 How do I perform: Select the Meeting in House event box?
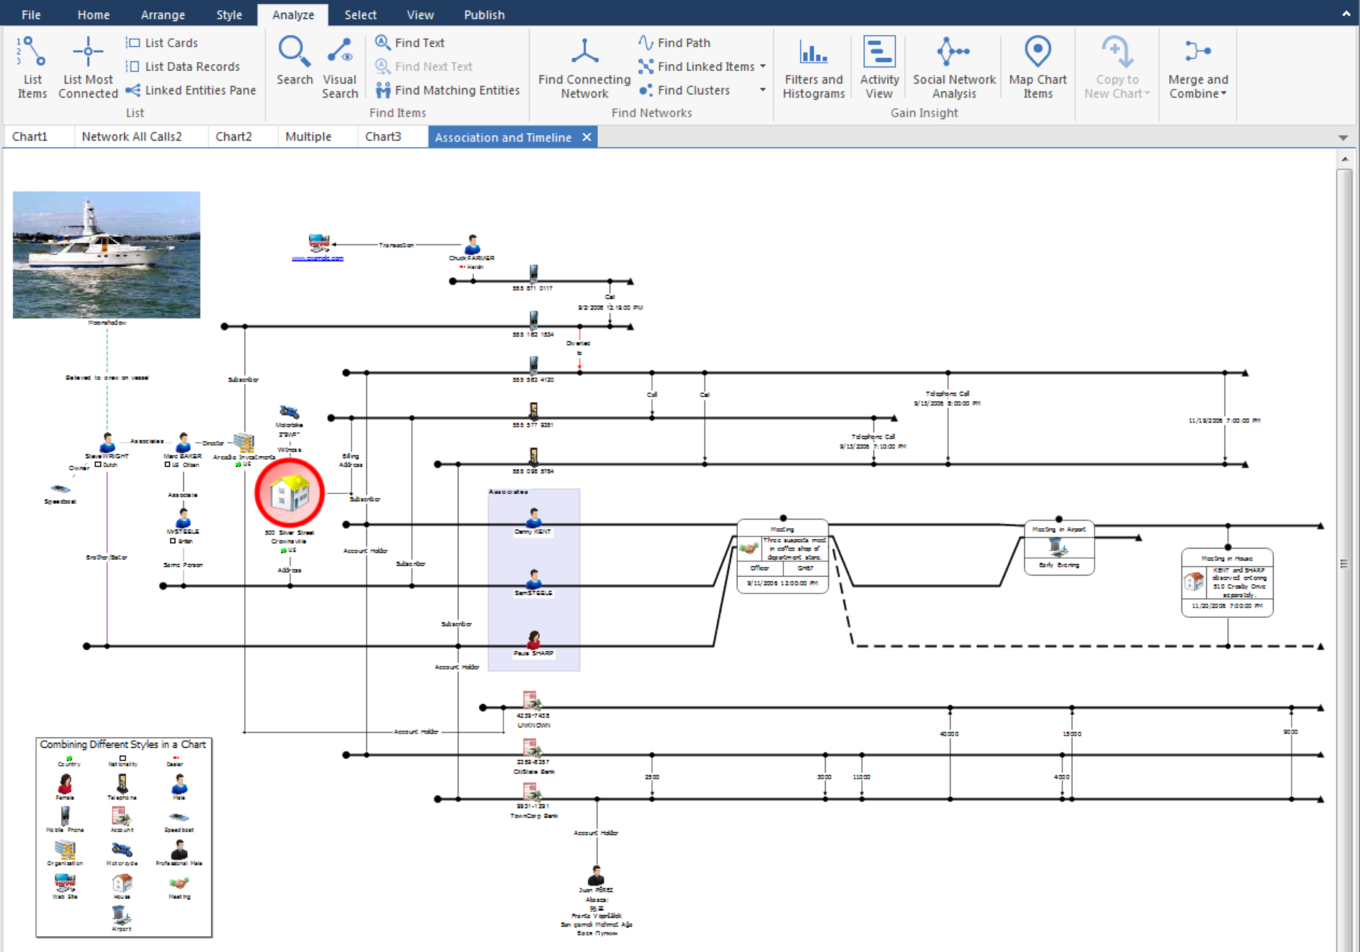tap(1227, 582)
